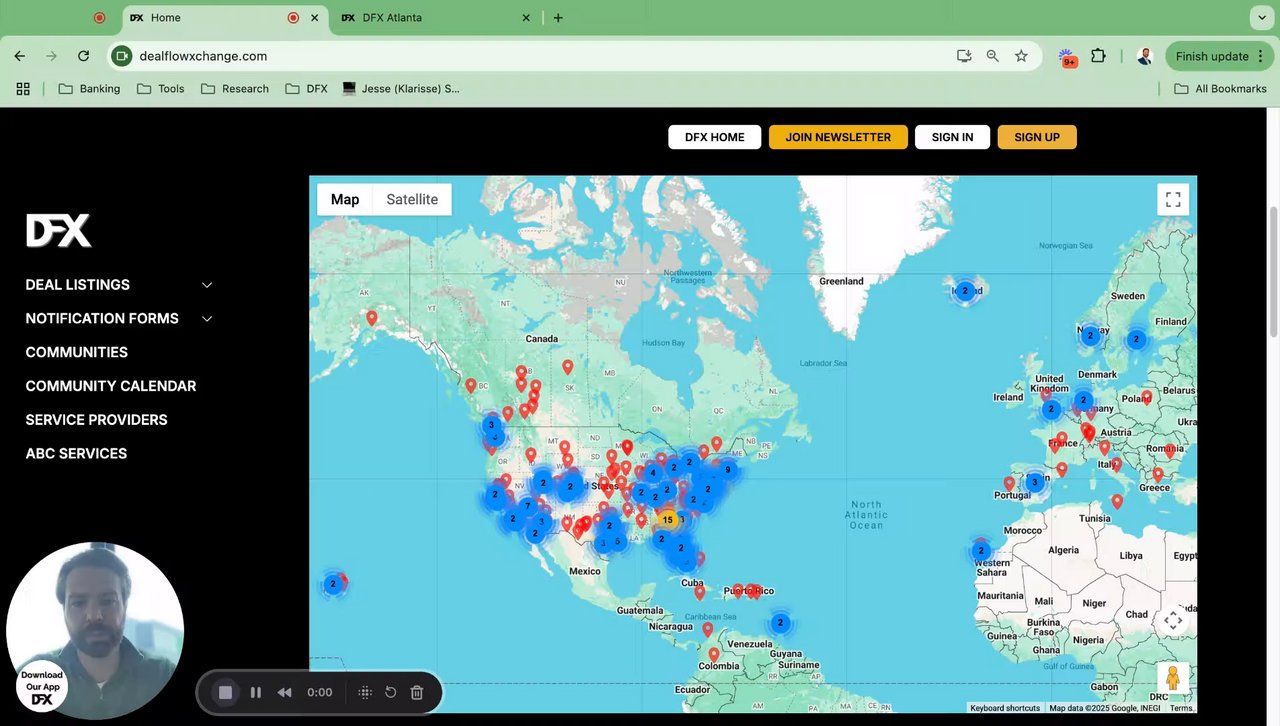Open the blue cluster north of Guyana
The image size is (1280, 726).
[x=780, y=623]
